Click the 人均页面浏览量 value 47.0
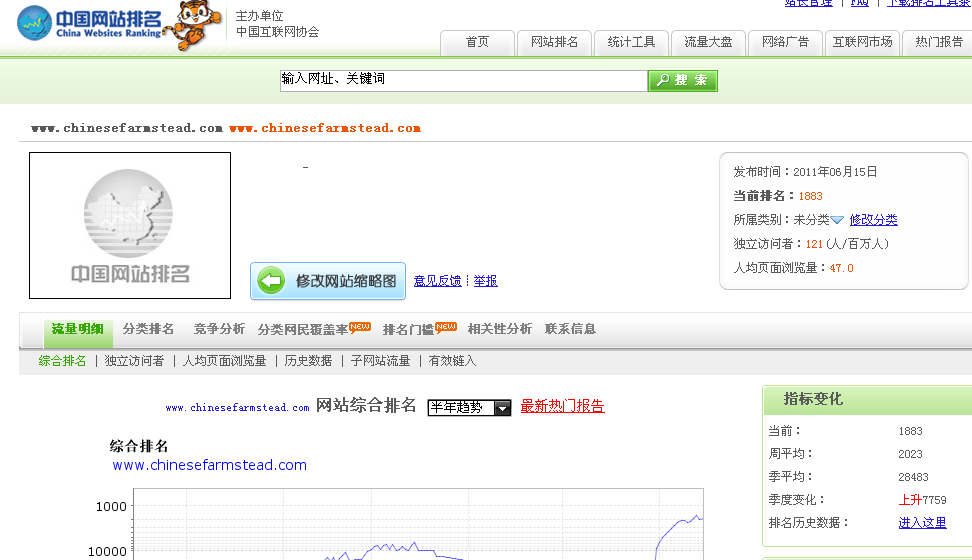 click(841, 269)
